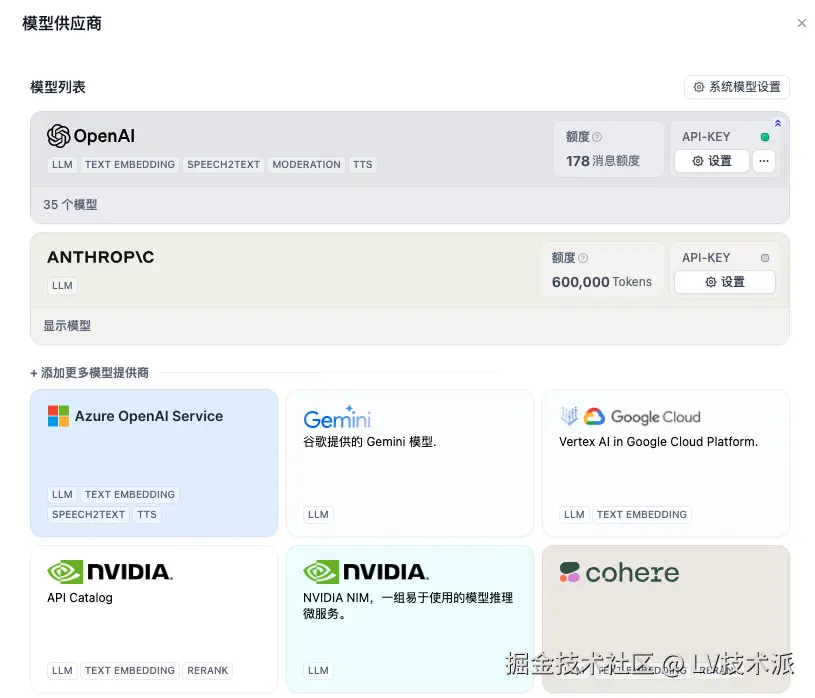
Task: Click NVIDIA API Catalog RERANK tag
Action: pyautogui.click(x=207, y=670)
